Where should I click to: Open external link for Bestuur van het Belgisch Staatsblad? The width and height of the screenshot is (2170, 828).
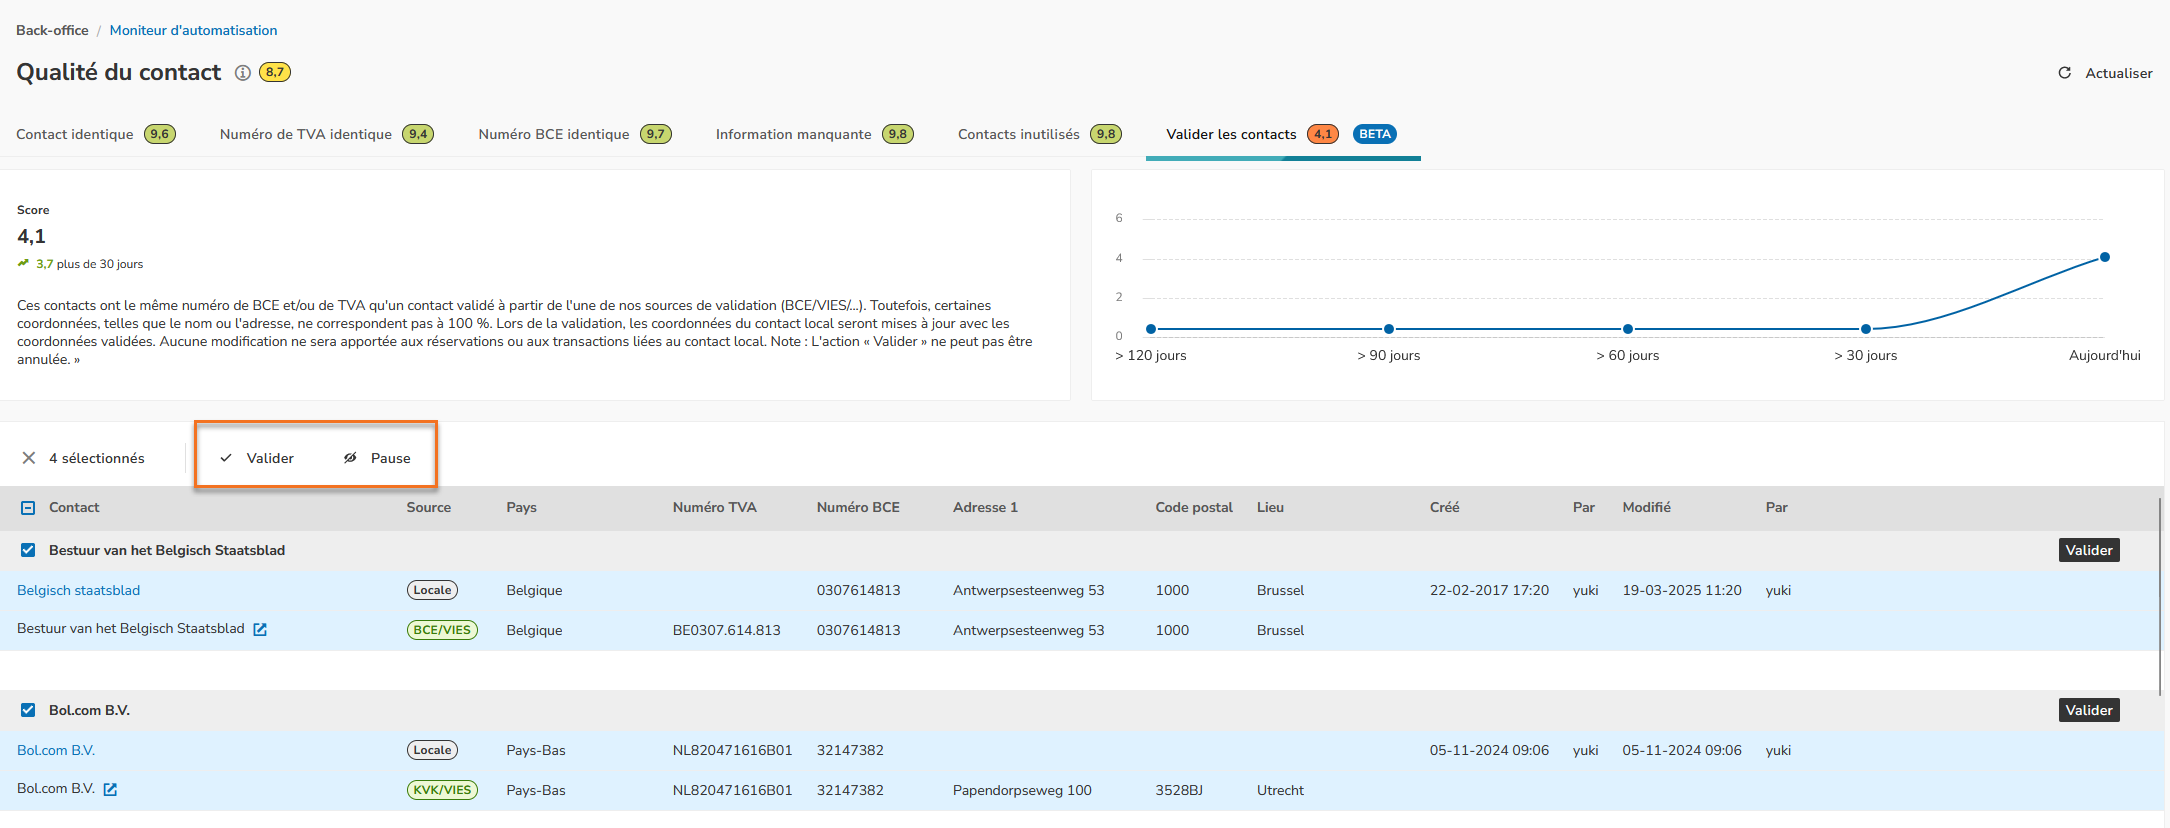pyautogui.click(x=260, y=629)
